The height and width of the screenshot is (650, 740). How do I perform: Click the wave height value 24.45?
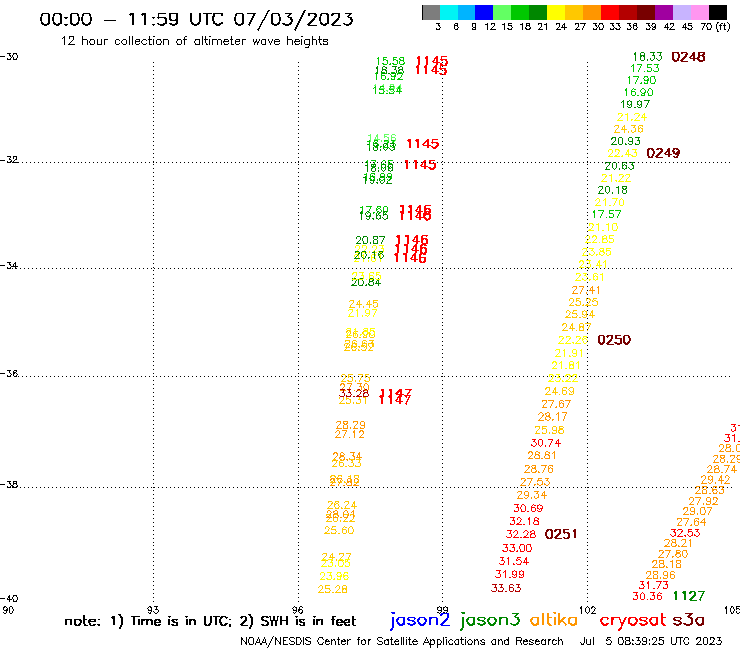(363, 304)
